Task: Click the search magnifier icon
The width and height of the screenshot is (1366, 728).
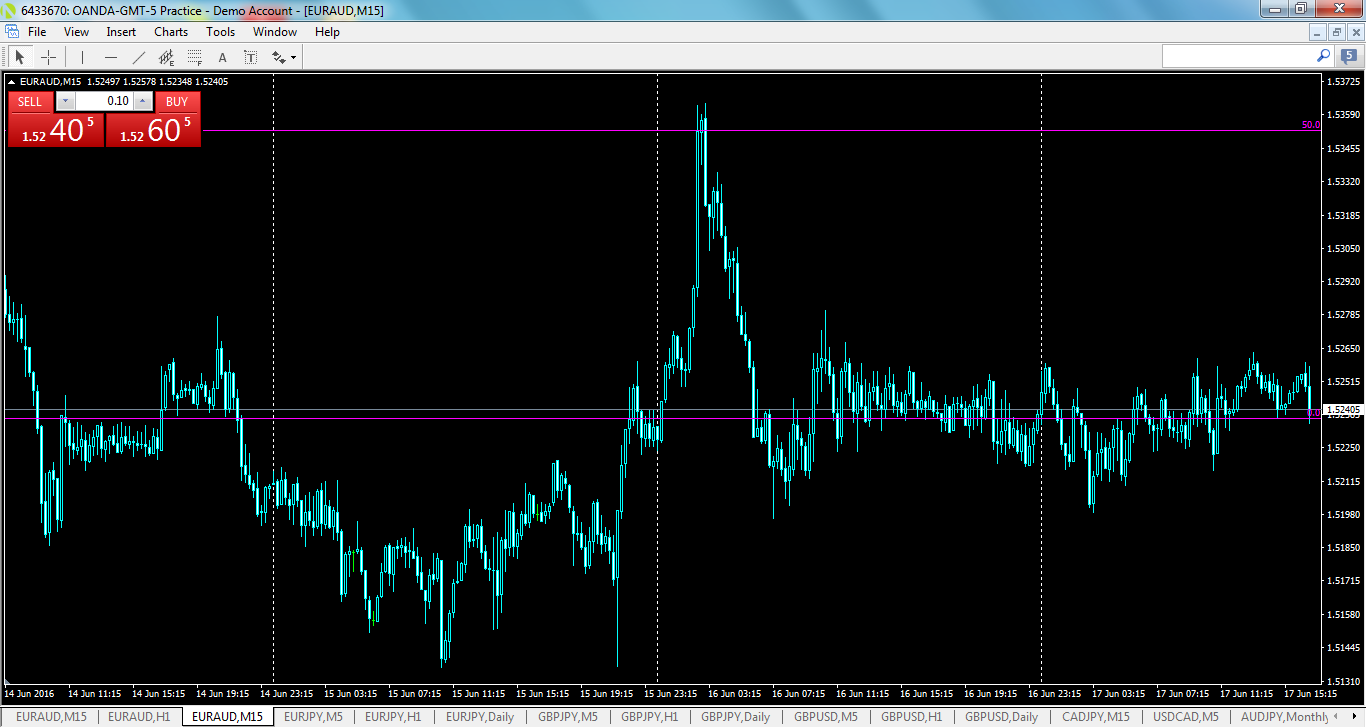Action: pyautogui.click(x=1323, y=57)
